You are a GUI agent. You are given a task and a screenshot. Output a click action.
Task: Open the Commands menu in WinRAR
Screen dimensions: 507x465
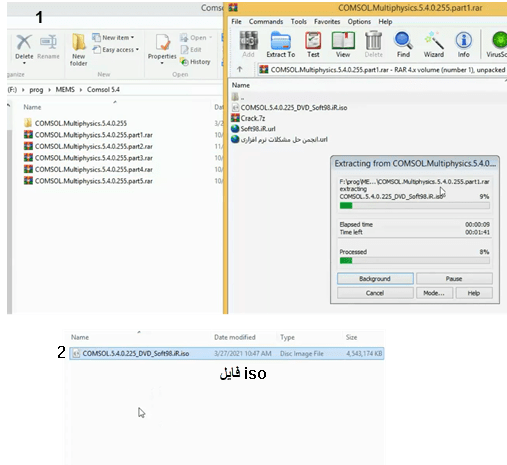click(x=266, y=22)
